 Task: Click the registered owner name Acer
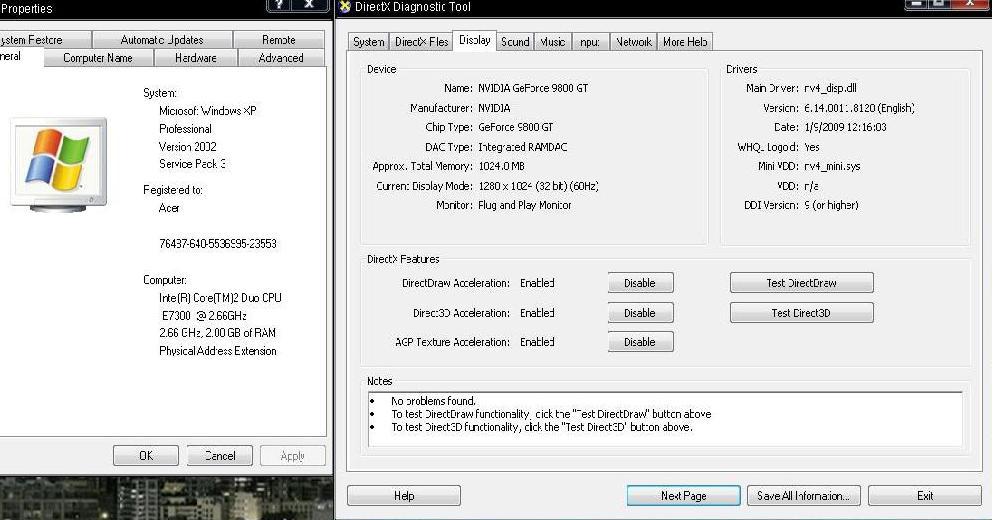coord(169,208)
